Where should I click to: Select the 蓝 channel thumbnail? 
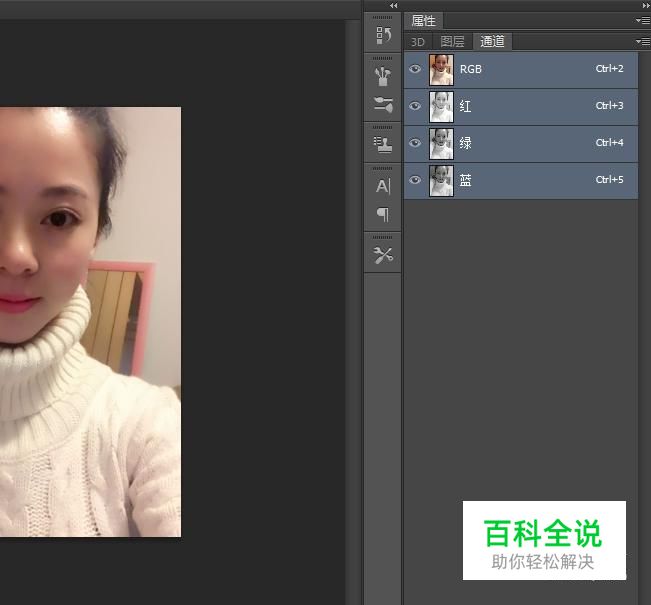(441, 181)
